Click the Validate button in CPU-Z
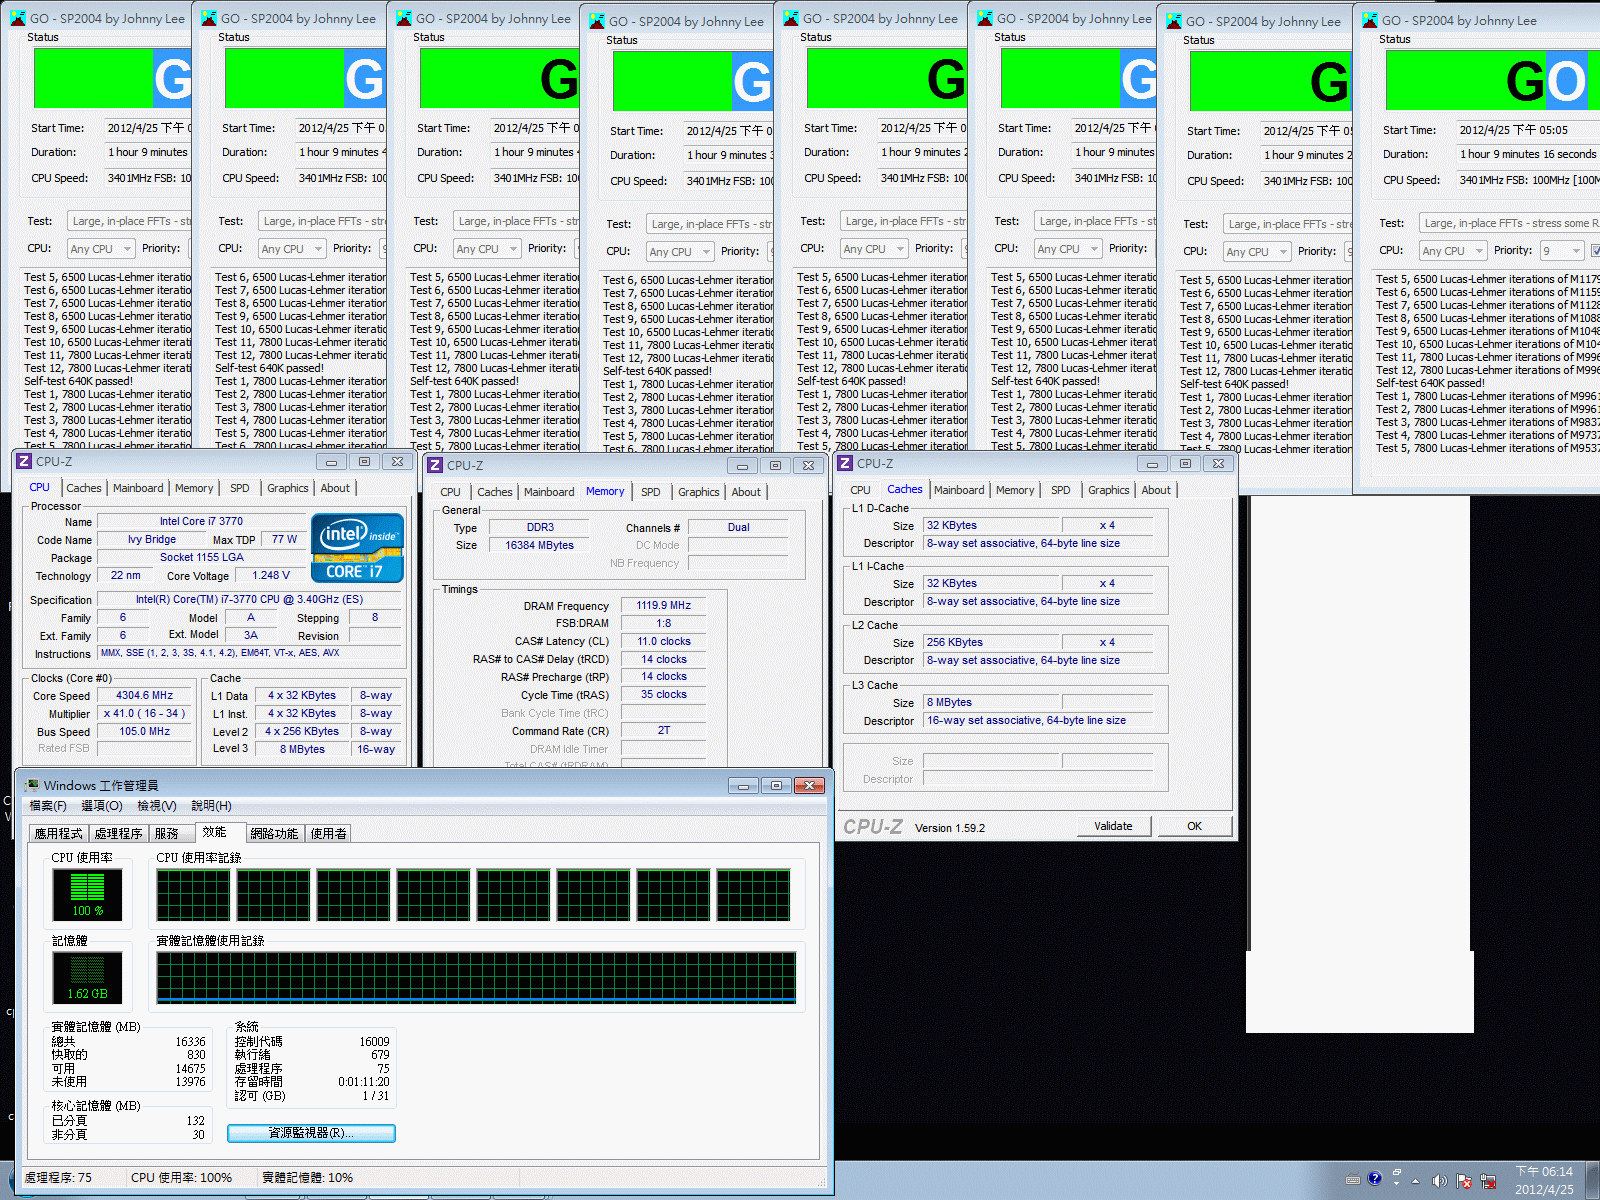 1113,826
